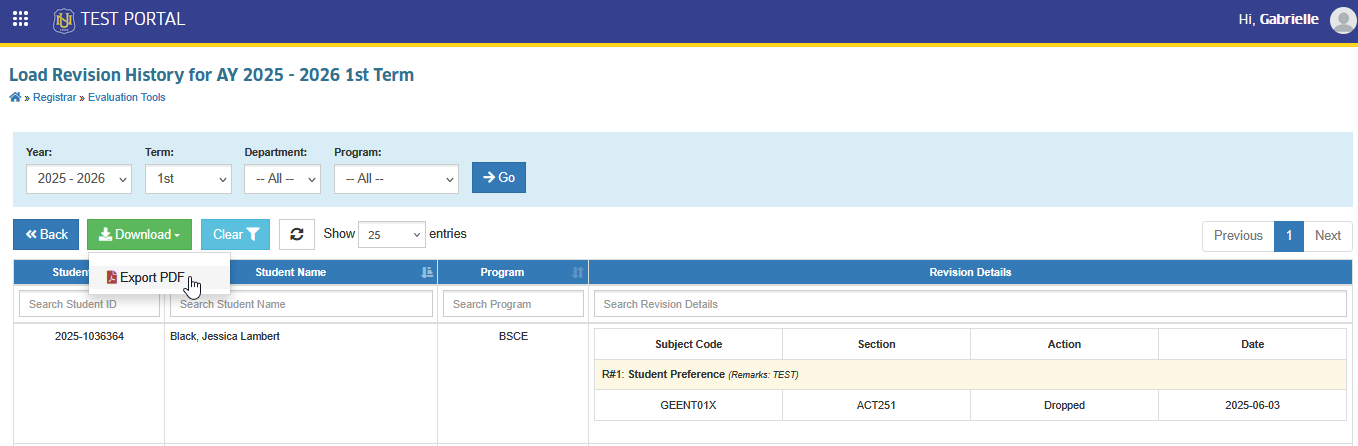Viewport: 1358px width, 446px height.
Task: Click the university logo in header
Action: click(63, 19)
